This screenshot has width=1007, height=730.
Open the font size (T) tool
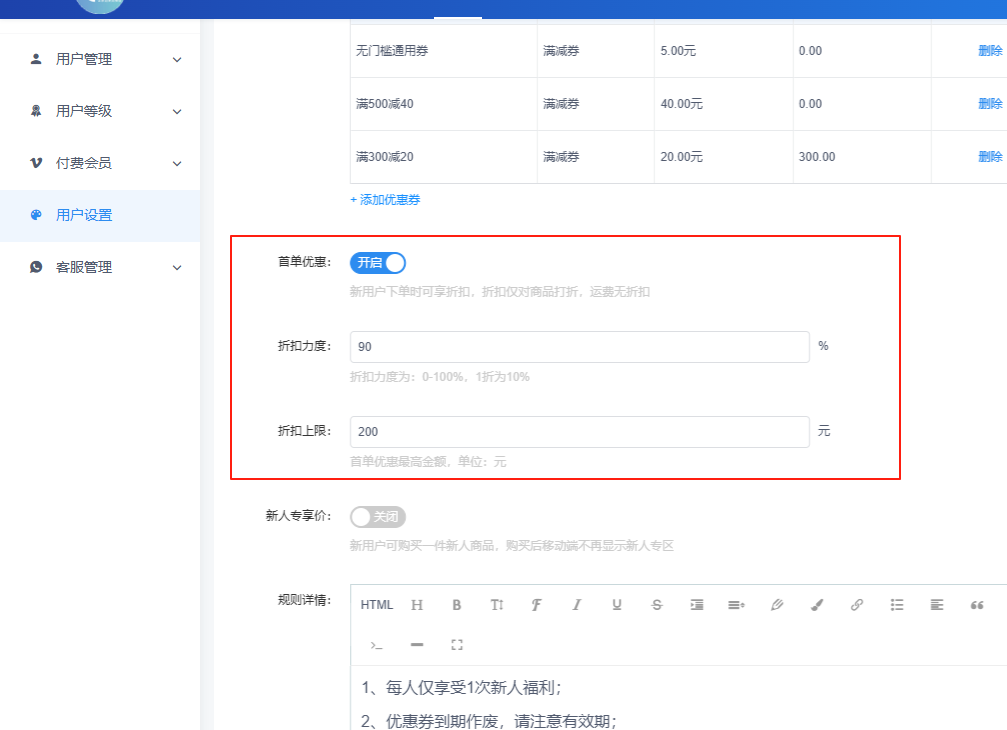(x=496, y=605)
